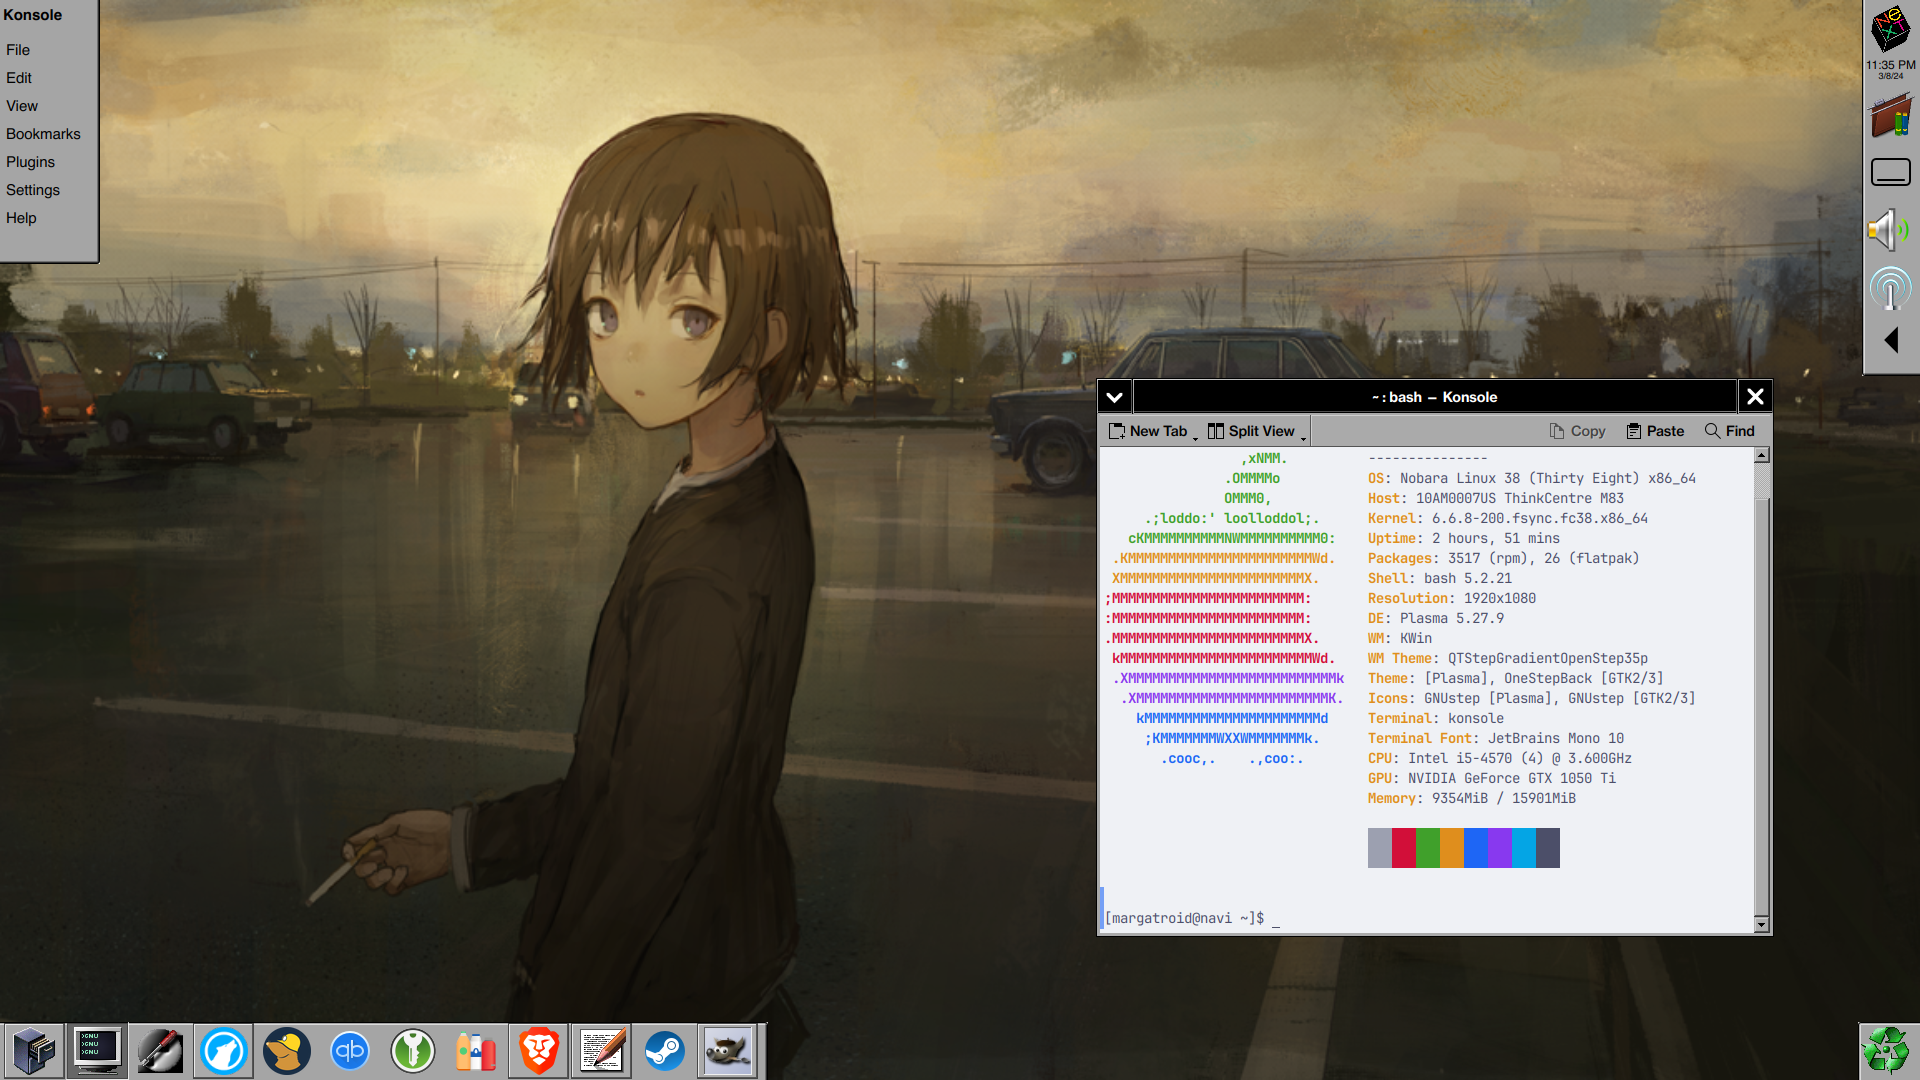Click the Find button in Konsole

point(1730,431)
